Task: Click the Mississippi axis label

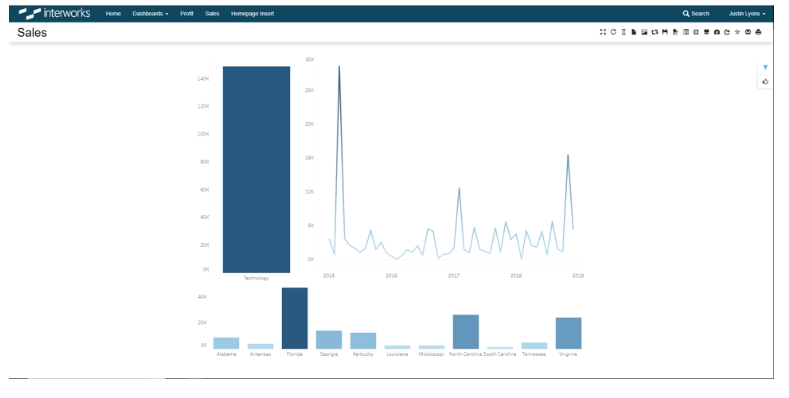Action: click(431, 354)
